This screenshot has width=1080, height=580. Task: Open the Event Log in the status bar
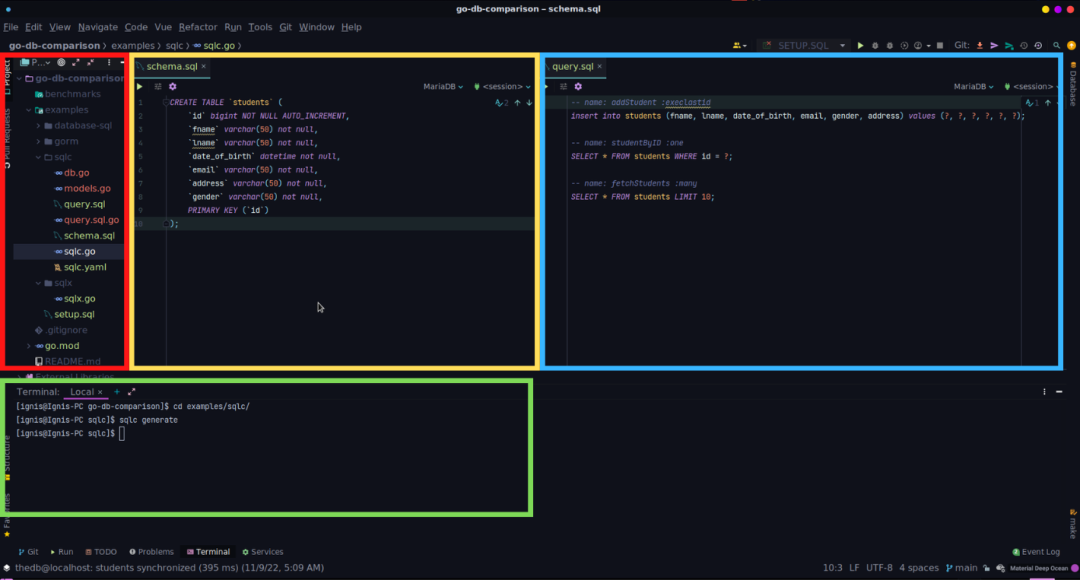click(x=1036, y=552)
